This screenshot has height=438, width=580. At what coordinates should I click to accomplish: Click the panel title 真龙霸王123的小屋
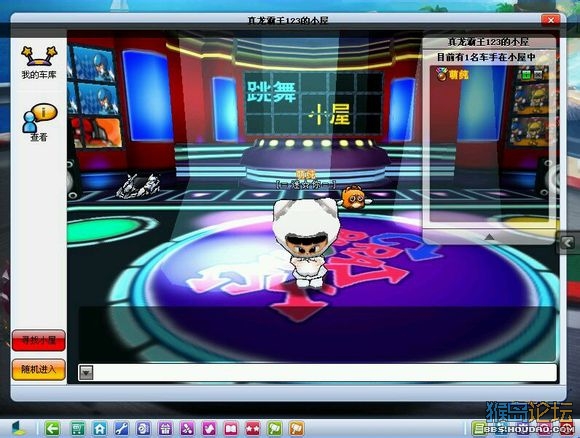(x=488, y=42)
